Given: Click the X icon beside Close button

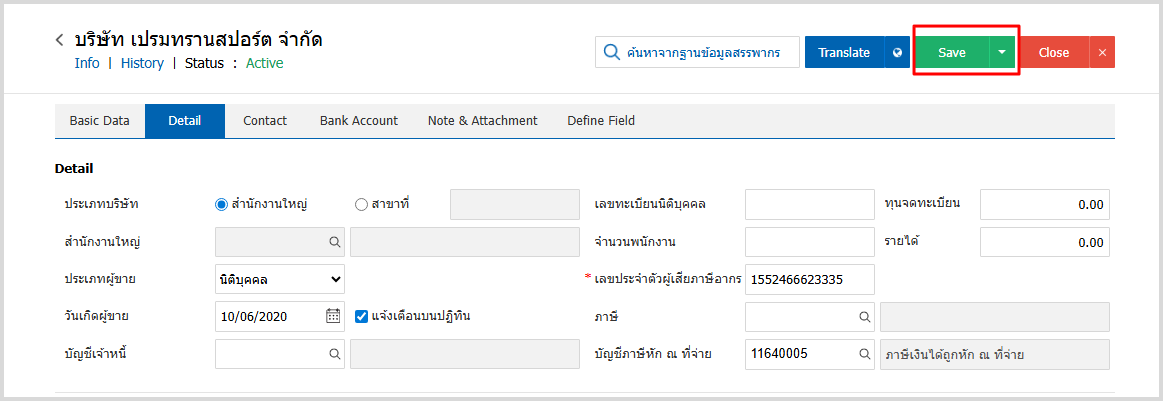Looking at the screenshot, I should click(x=1102, y=53).
